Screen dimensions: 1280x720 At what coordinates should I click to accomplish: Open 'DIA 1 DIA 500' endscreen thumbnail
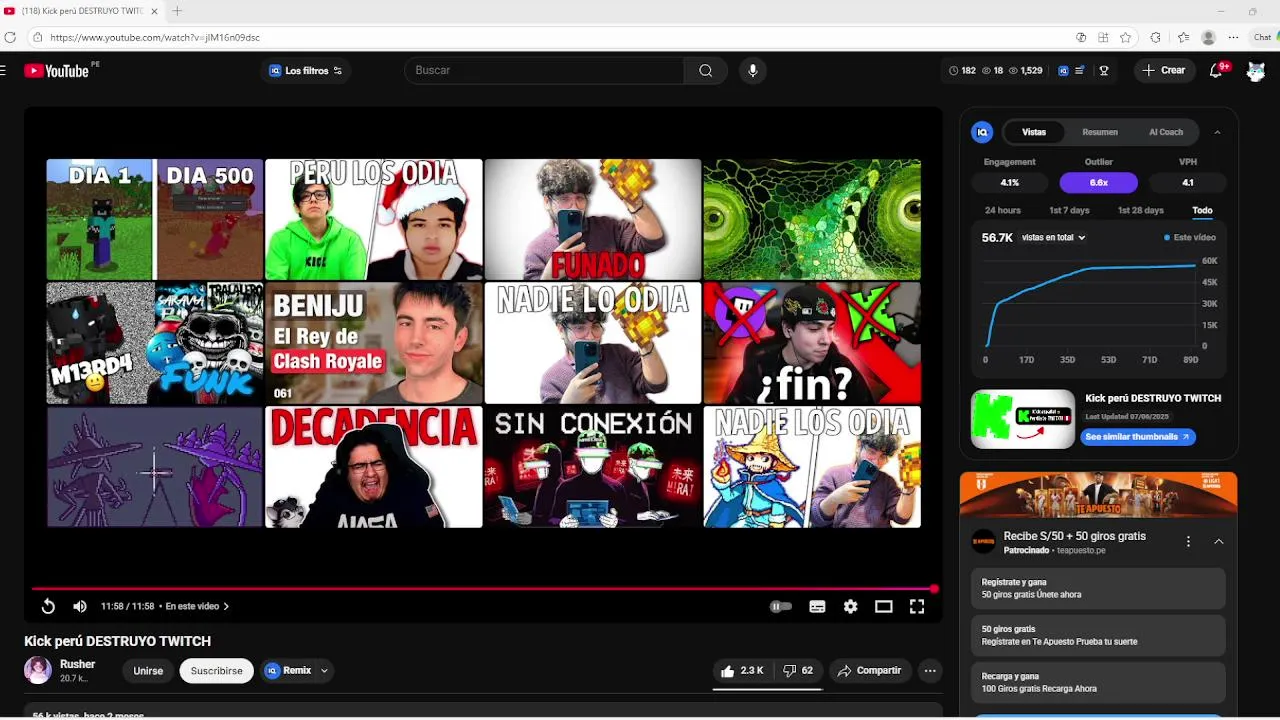155,220
